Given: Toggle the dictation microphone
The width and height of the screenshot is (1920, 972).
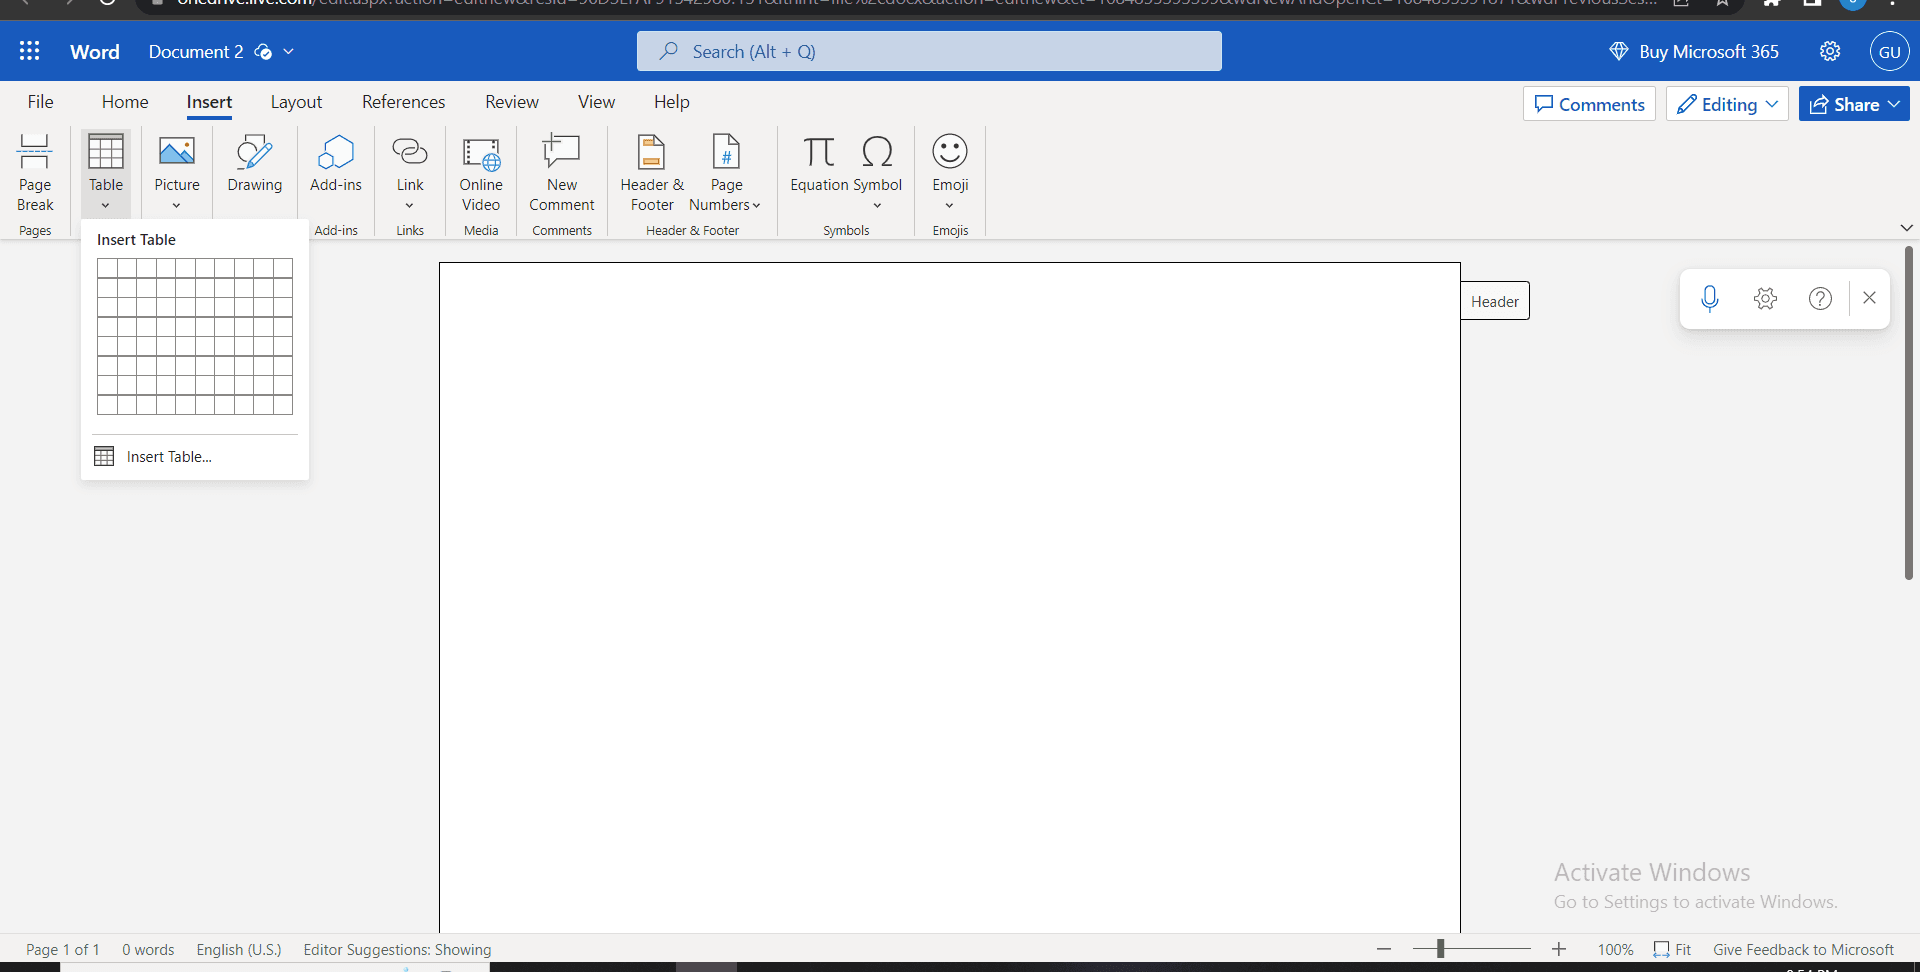Looking at the screenshot, I should pyautogui.click(x=1710, y=297).
